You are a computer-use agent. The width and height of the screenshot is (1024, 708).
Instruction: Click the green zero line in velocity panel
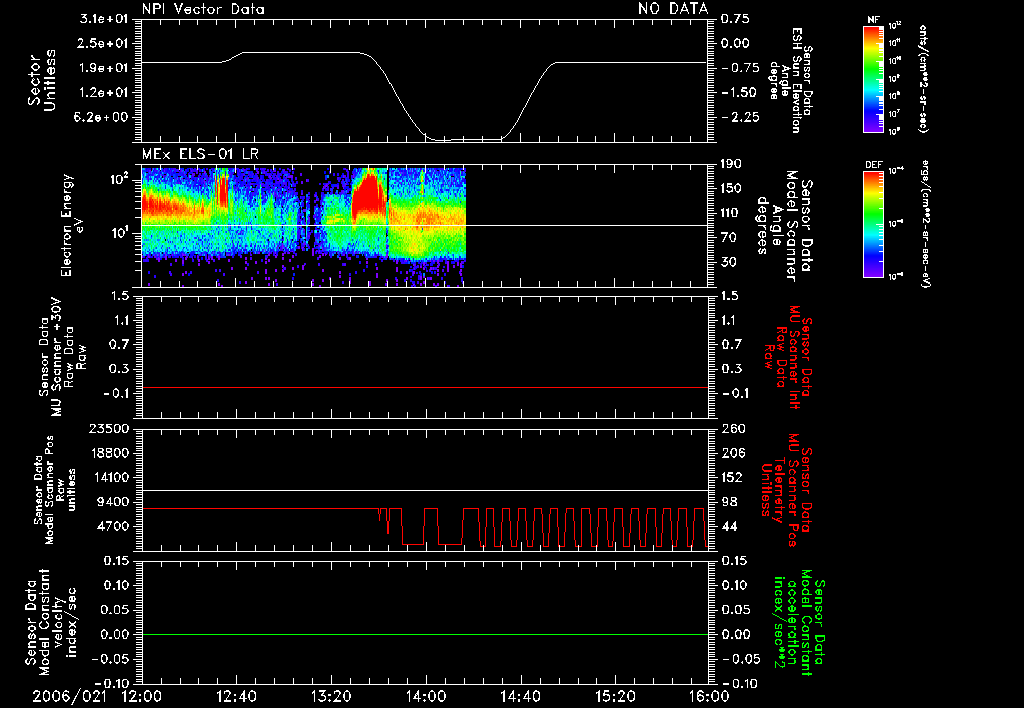point(425,635)
